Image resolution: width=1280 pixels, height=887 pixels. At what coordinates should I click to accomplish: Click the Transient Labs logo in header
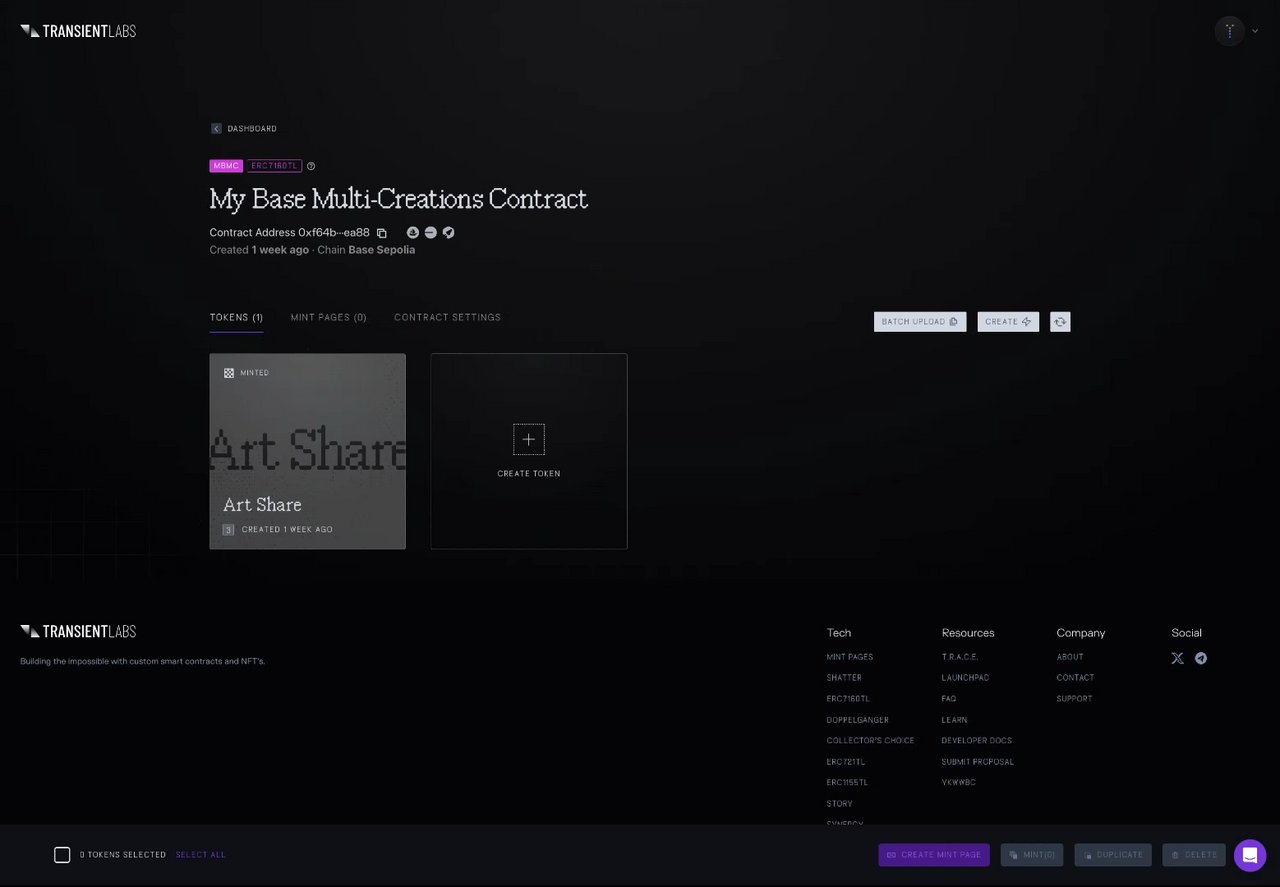pos(78,31)
